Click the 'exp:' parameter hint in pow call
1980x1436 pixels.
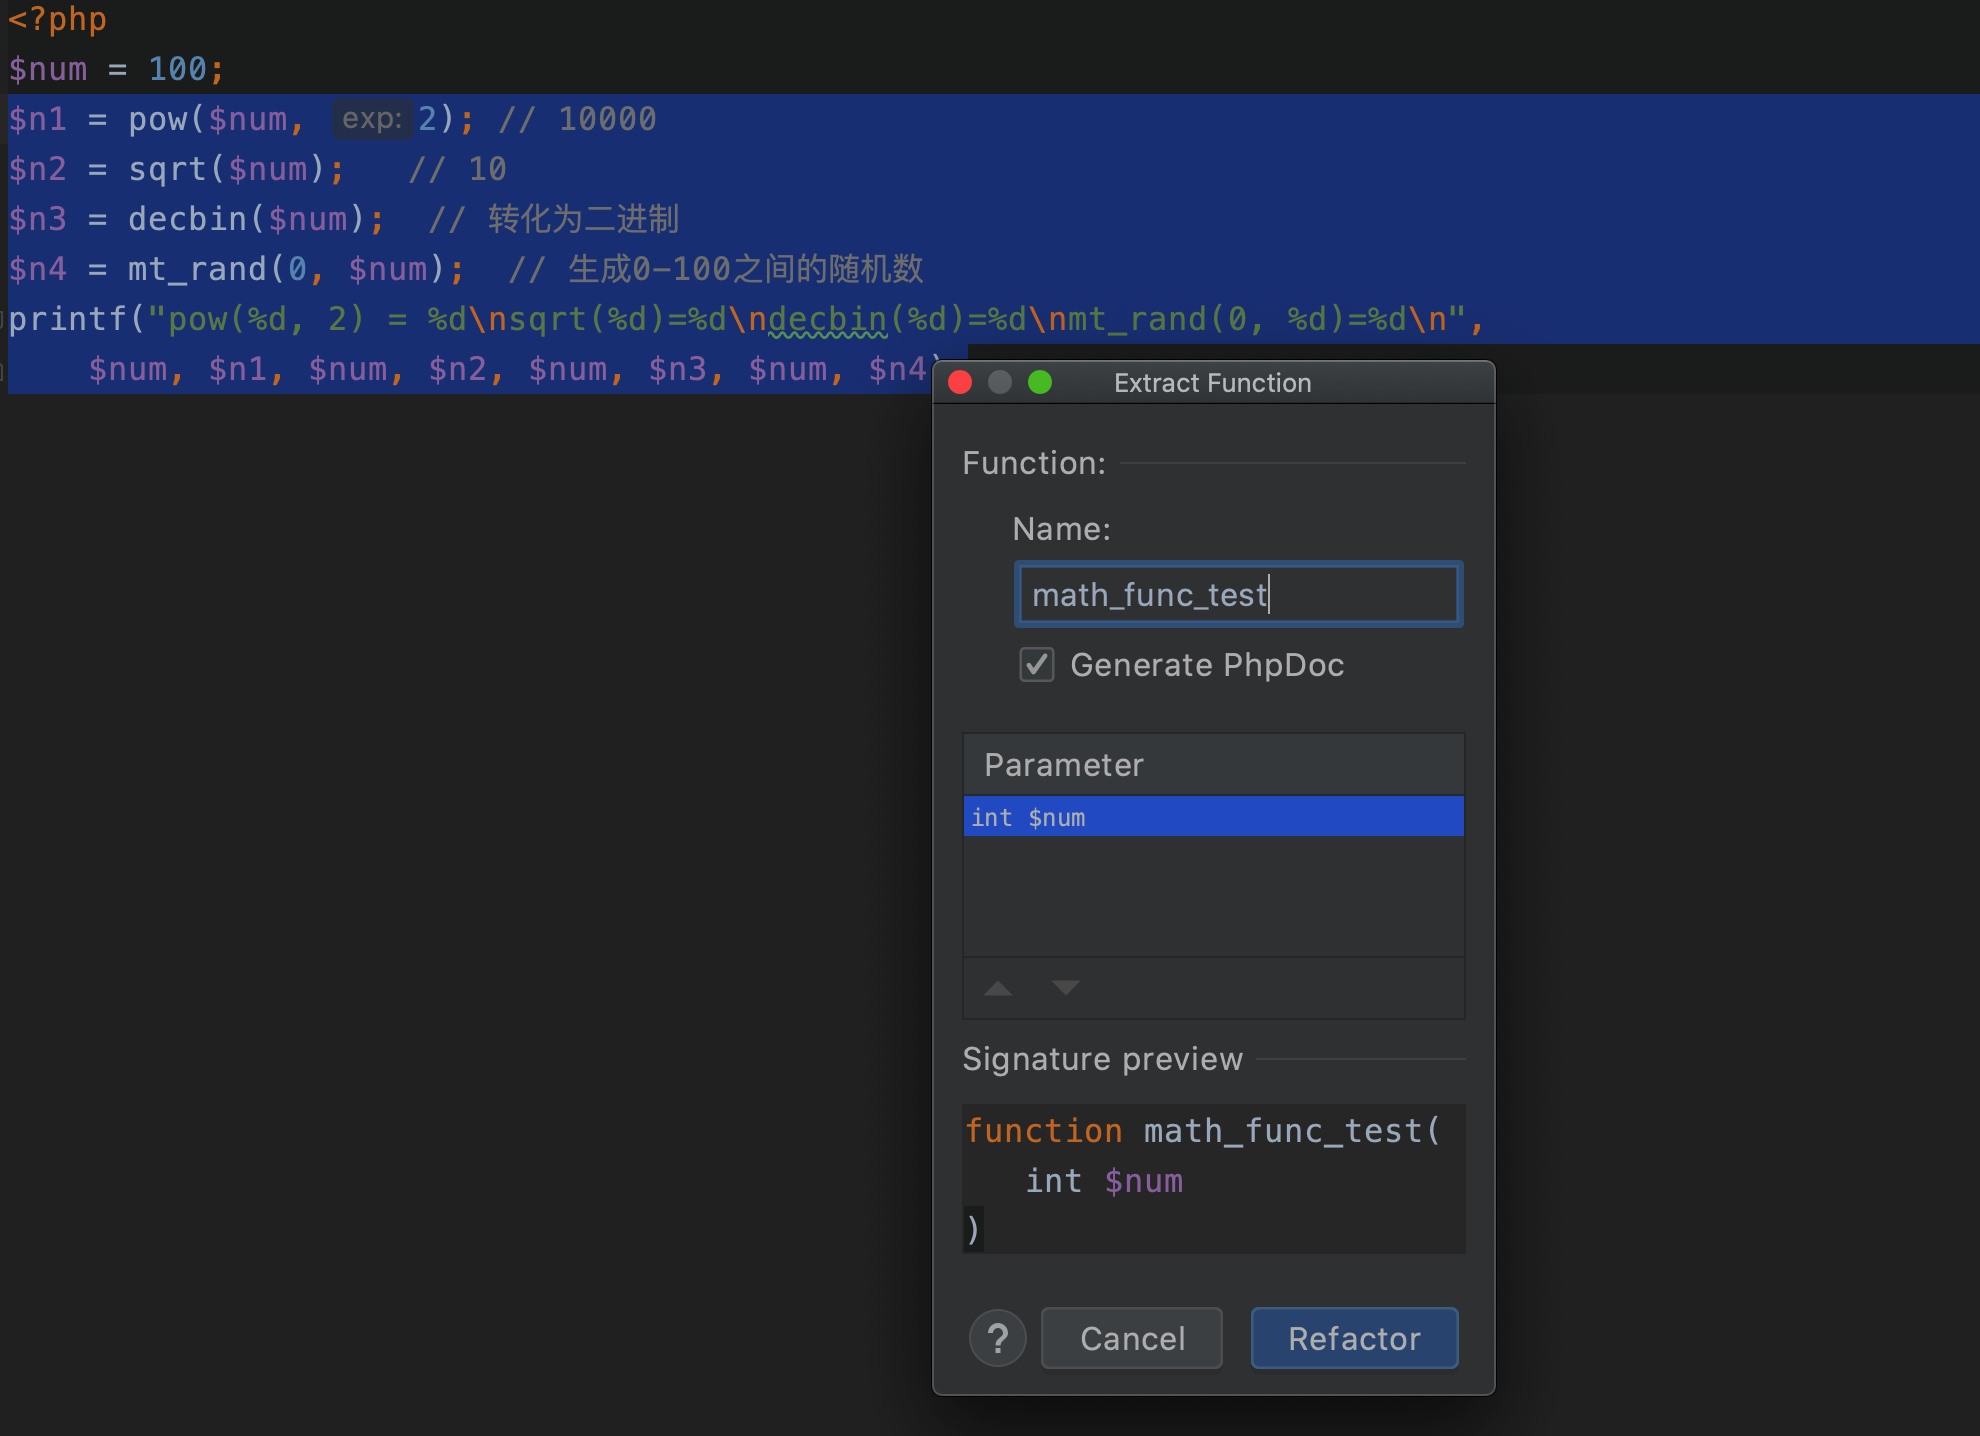[x=372, y=119]
